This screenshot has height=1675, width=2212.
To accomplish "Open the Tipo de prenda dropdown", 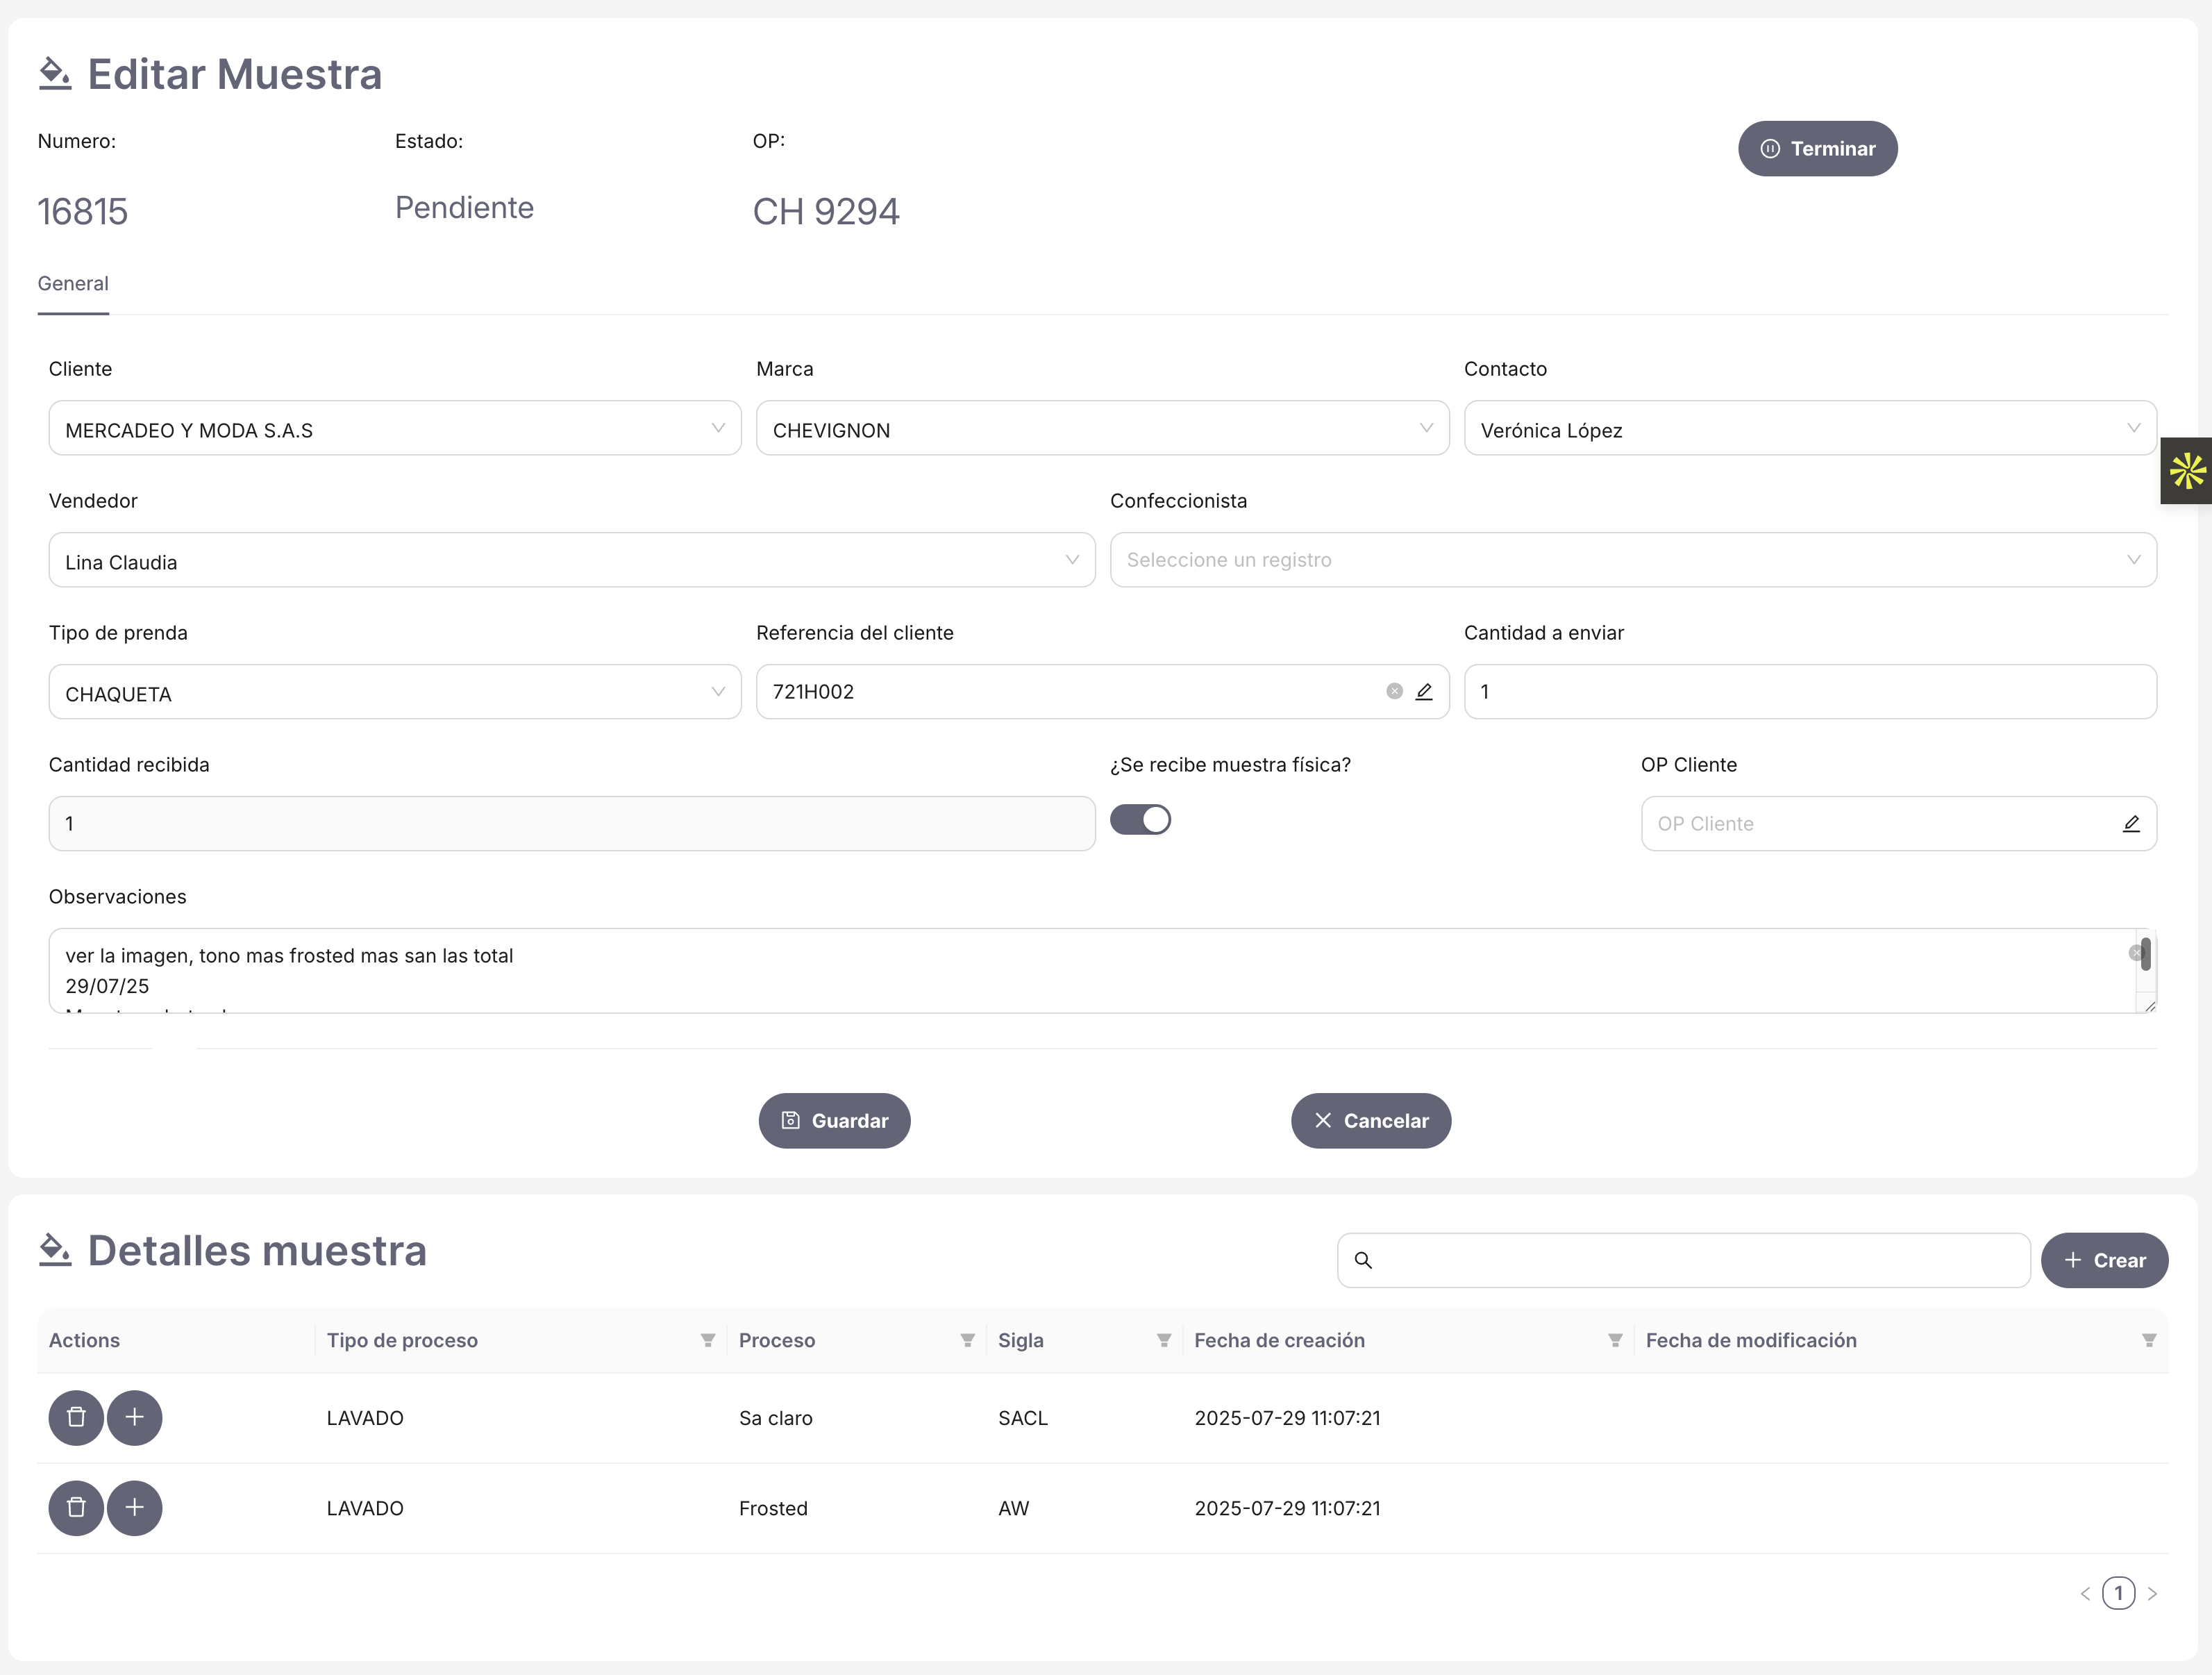I will click(x=395, y=692).
